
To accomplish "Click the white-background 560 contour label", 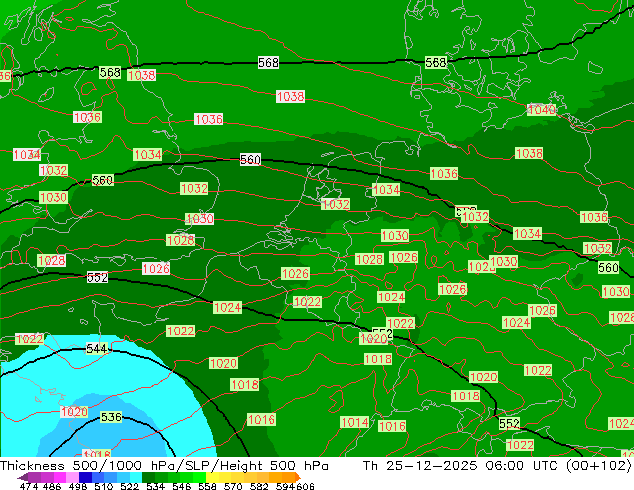I will (250, 160).
